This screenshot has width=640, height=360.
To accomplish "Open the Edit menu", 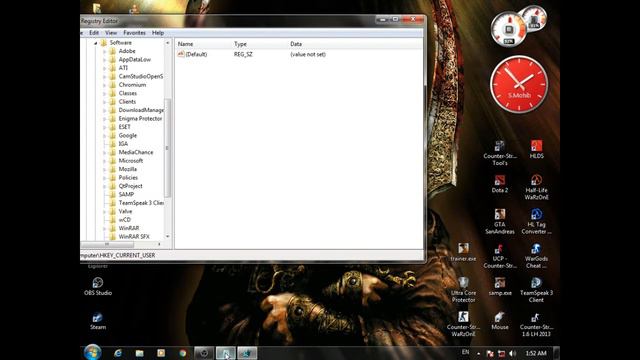I will click(x=94, y=33).
